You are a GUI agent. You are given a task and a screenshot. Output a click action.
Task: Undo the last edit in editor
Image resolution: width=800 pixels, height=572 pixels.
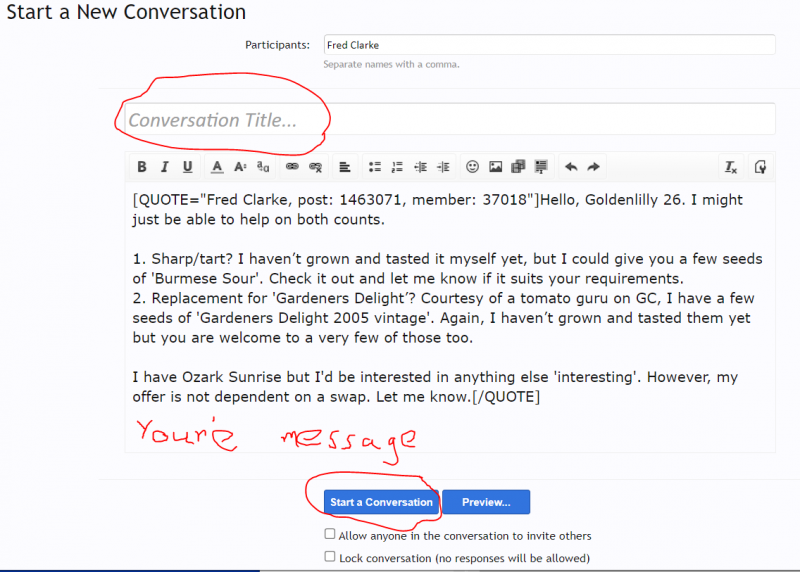click(x=571, y=167)
